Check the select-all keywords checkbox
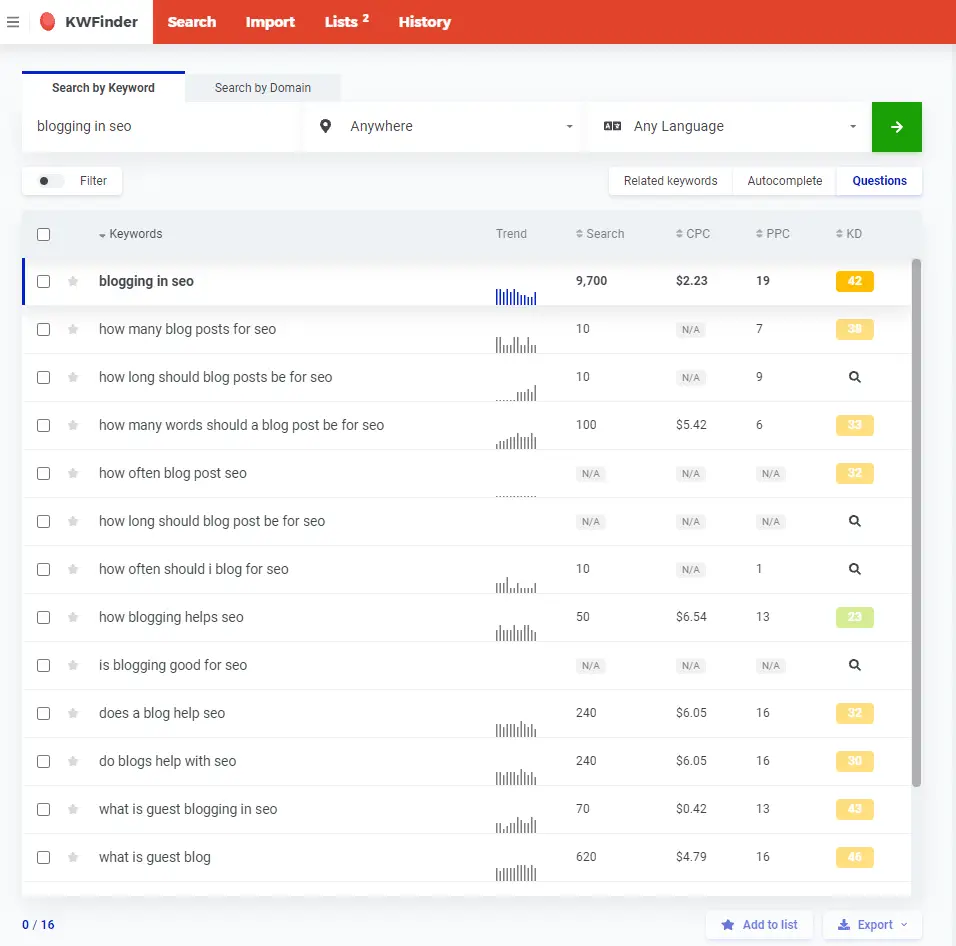 coord(43,234)
